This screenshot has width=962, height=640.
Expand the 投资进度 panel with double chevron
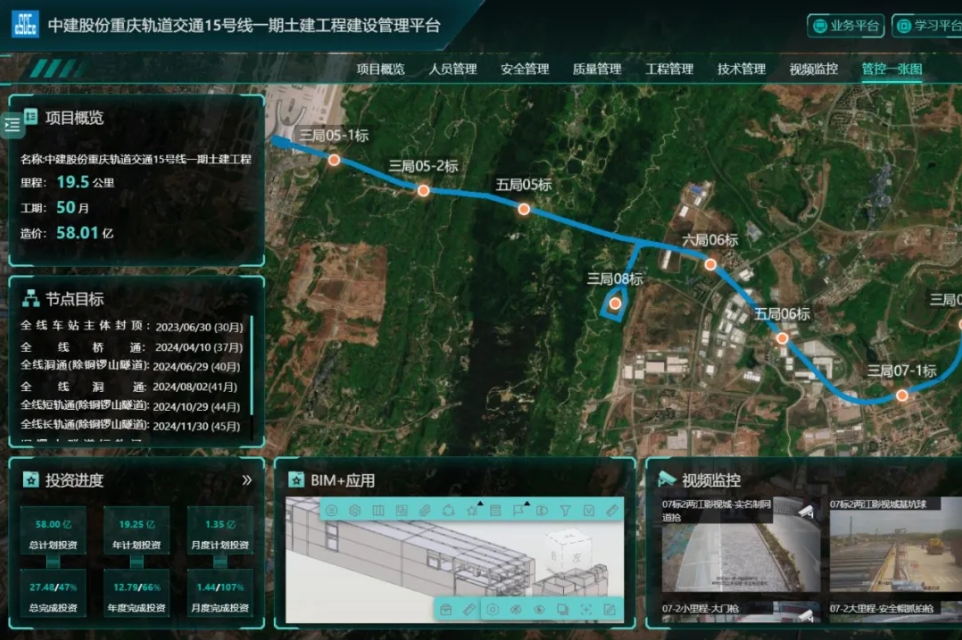247,480
